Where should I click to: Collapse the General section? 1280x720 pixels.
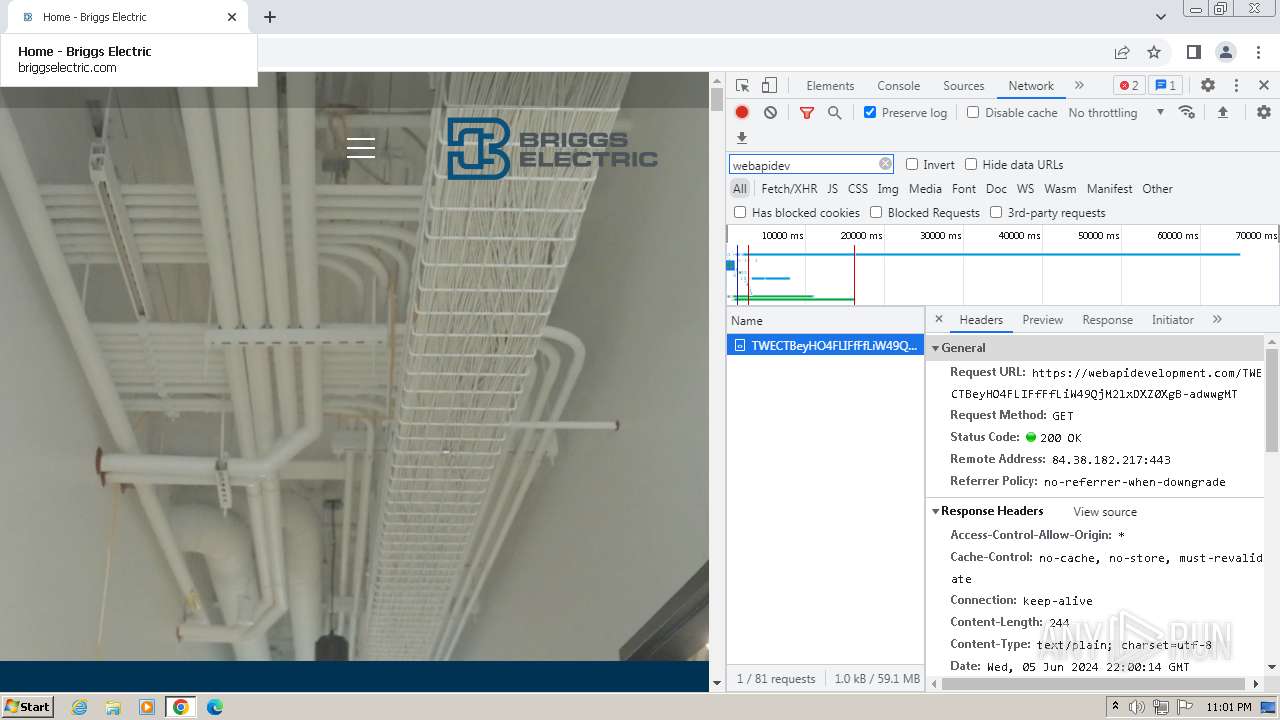tap(936, 348)
